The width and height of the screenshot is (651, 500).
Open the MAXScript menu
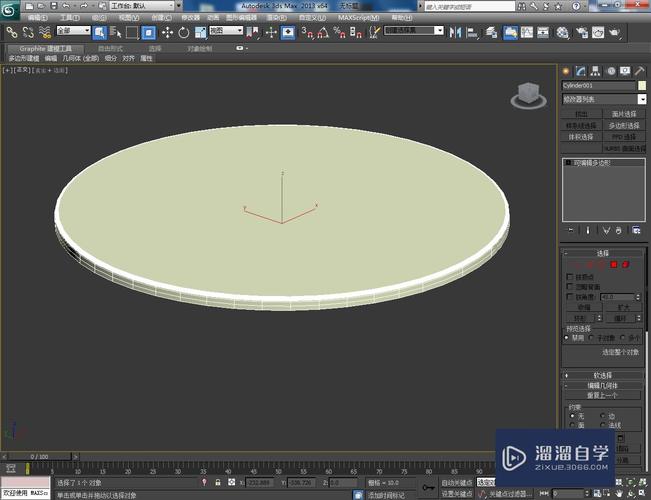pyautogui.click(x=358, y=18)
